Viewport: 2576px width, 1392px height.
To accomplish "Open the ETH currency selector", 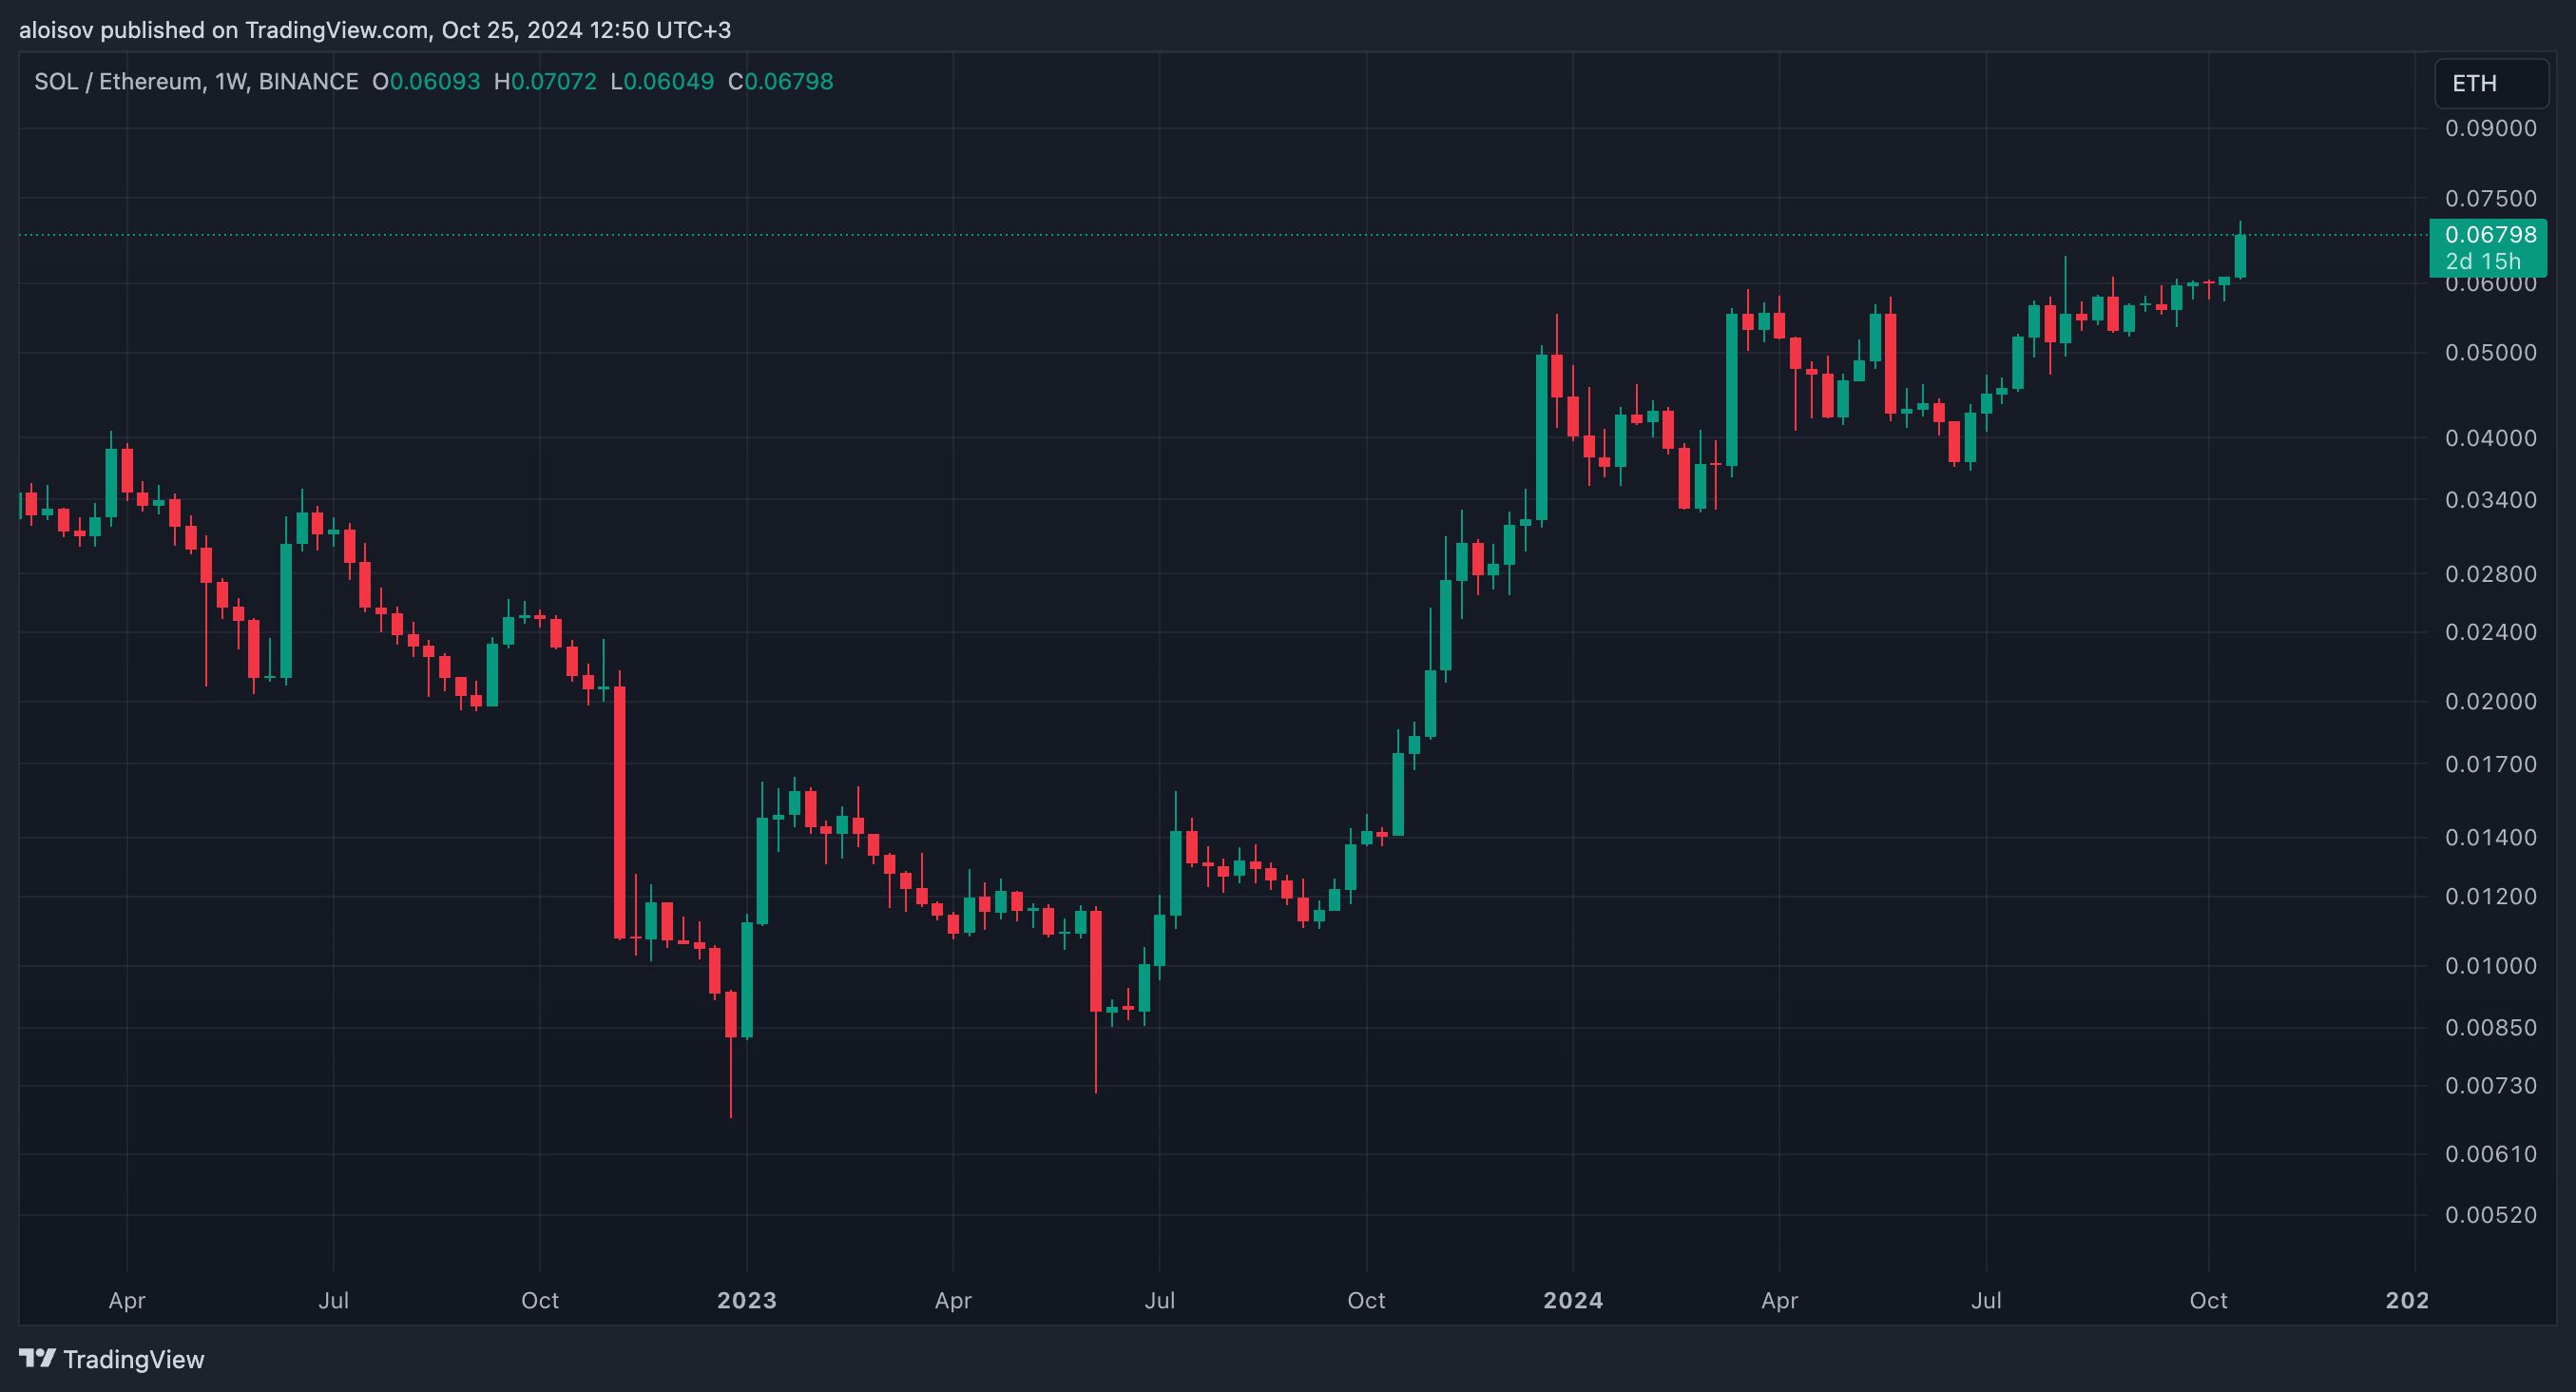I will pyautogui.click(x=2490, y=83).
